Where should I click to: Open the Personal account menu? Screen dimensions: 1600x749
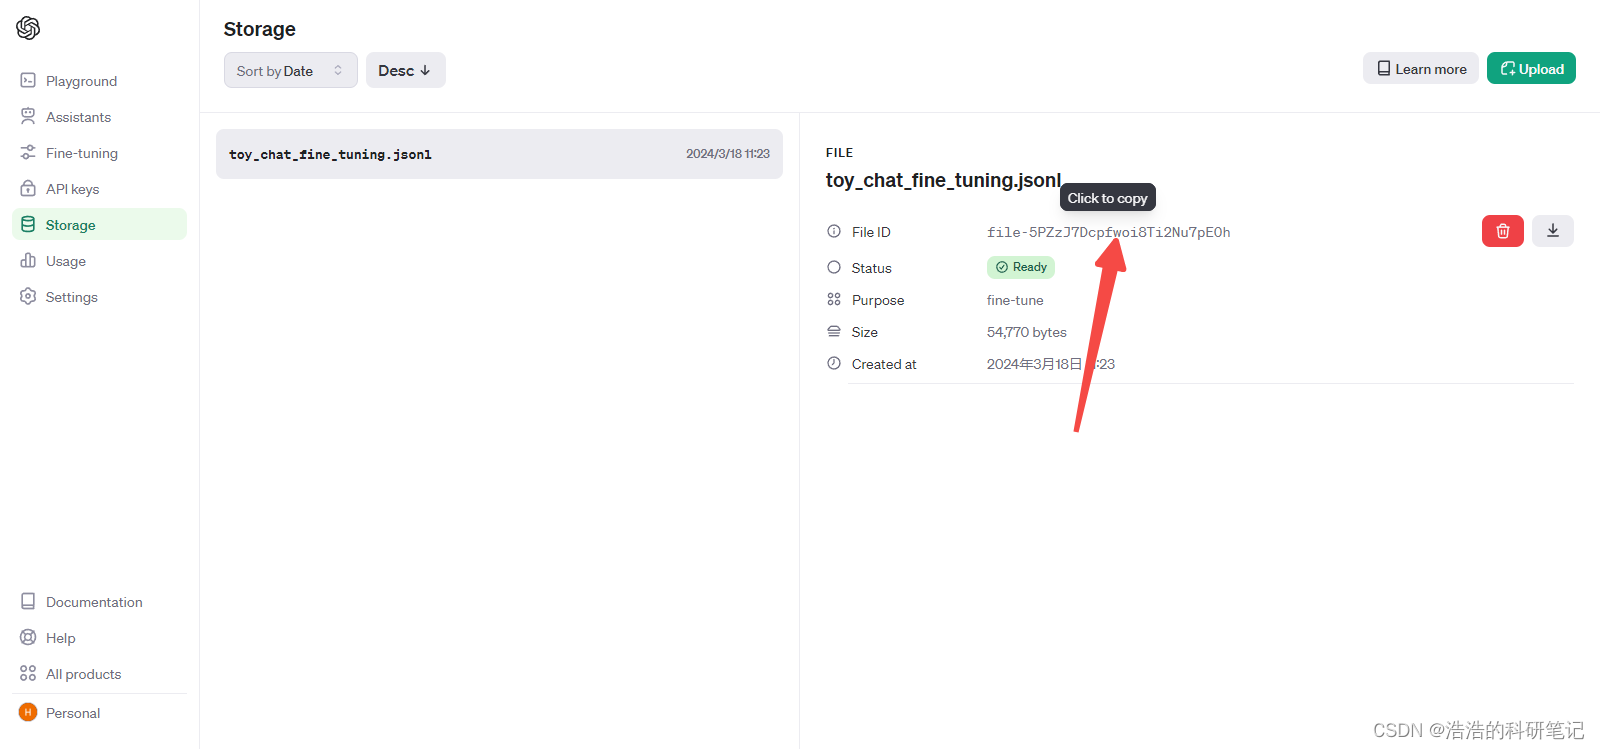pyautogui.click(x=99, y=712)
